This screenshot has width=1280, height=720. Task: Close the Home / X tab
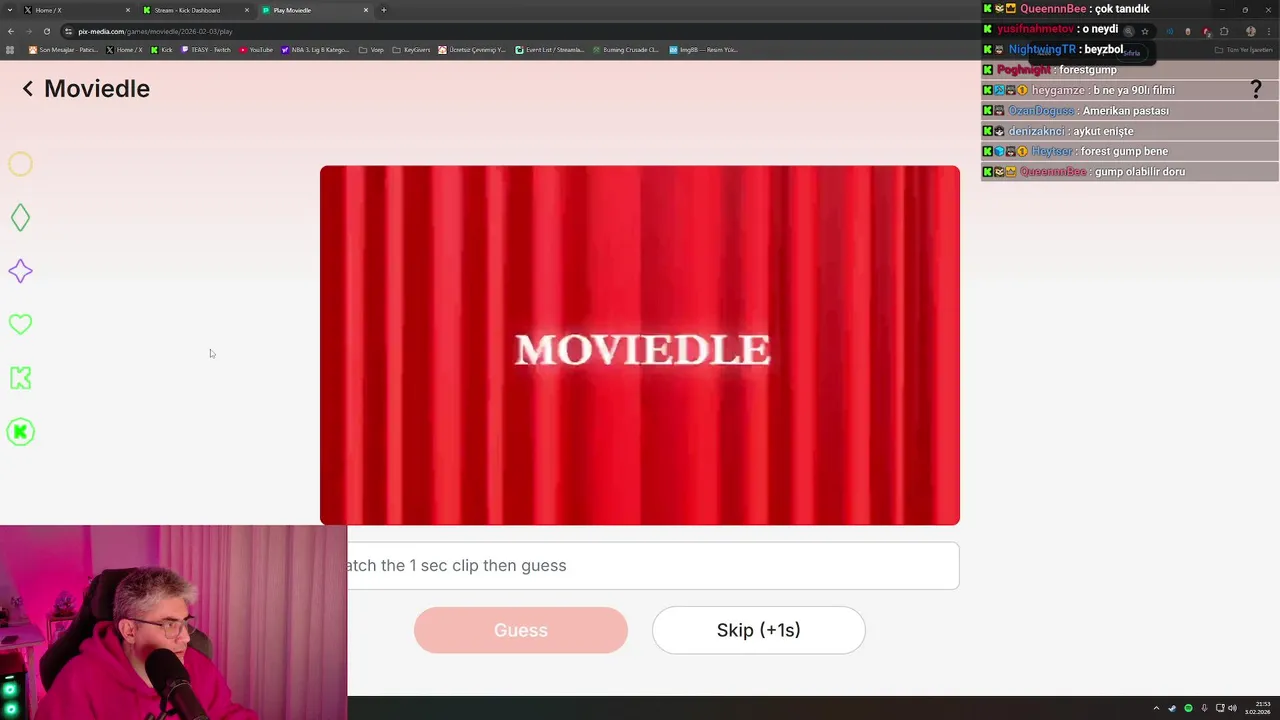128,10
